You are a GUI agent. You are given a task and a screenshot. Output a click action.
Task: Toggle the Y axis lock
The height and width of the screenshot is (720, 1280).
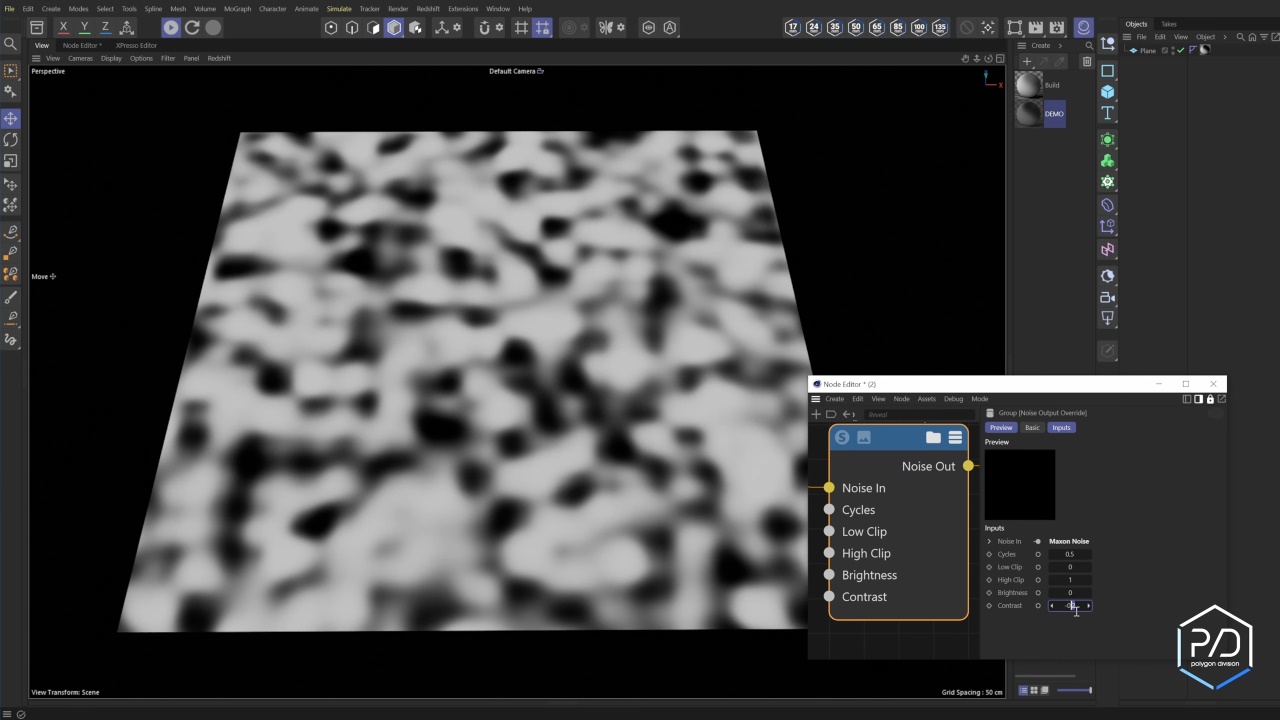(84, 28)
